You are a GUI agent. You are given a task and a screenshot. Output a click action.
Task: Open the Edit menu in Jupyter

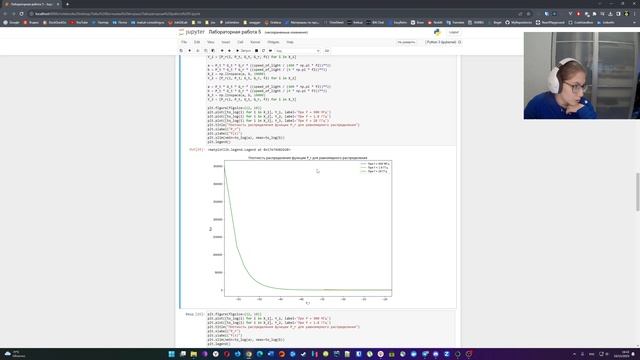[197, 42]
